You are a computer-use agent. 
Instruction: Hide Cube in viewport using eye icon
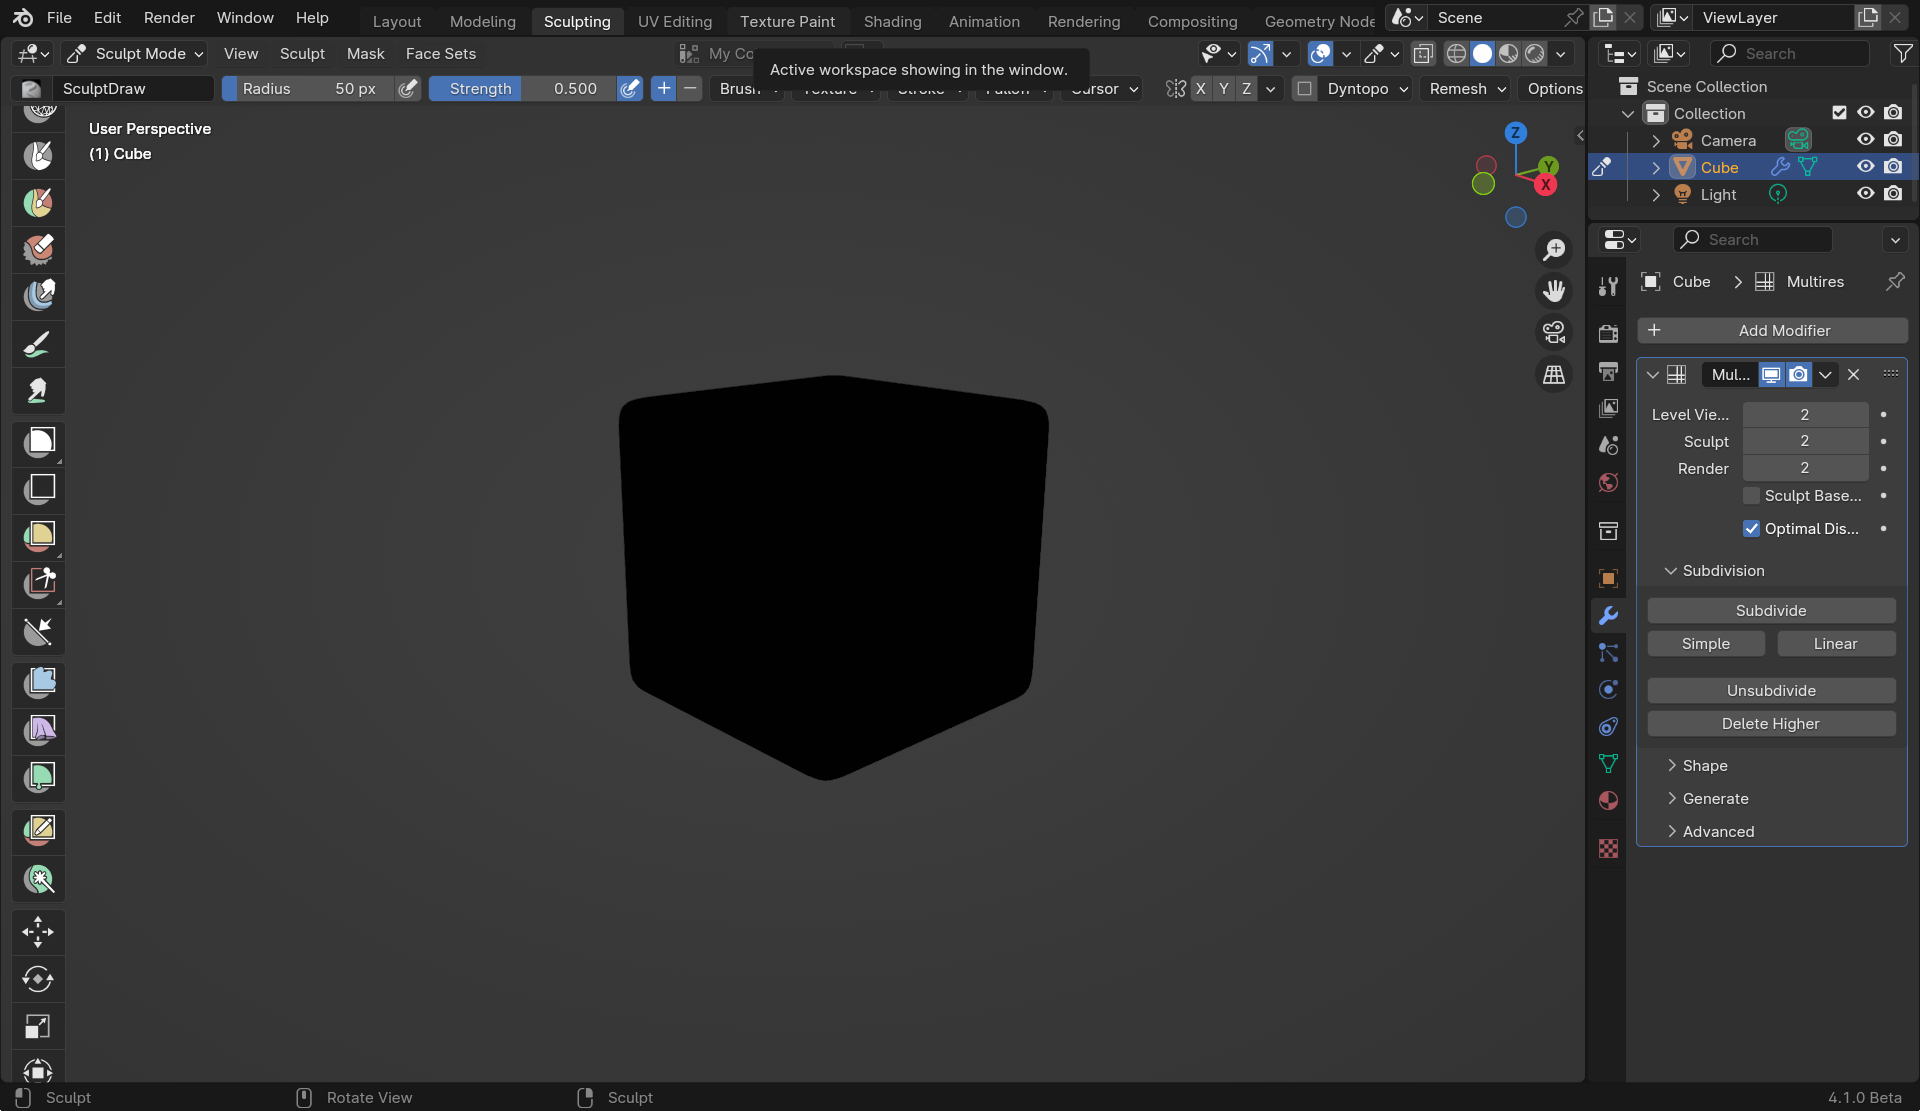[1866, 167]
